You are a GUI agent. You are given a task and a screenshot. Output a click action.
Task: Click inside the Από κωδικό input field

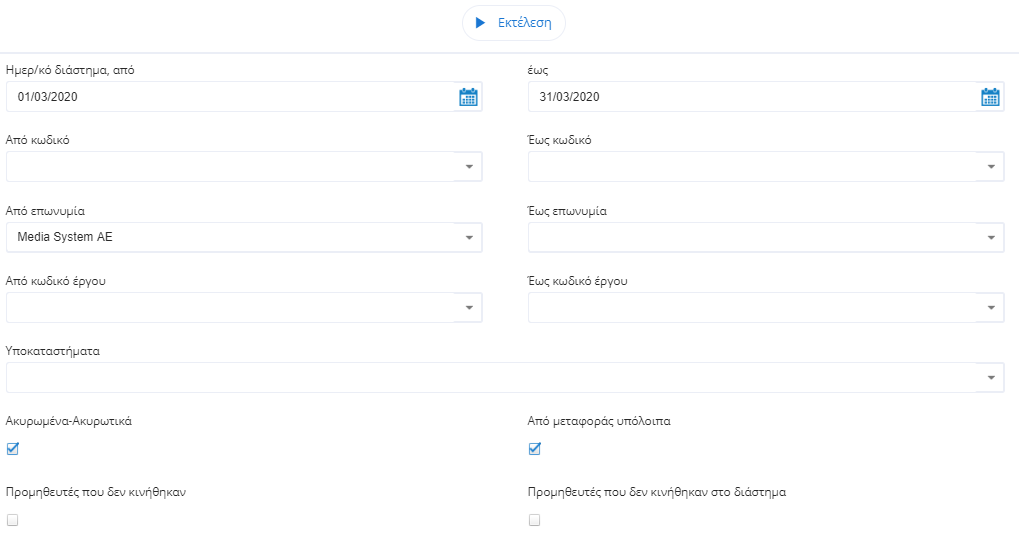(230, 167)
